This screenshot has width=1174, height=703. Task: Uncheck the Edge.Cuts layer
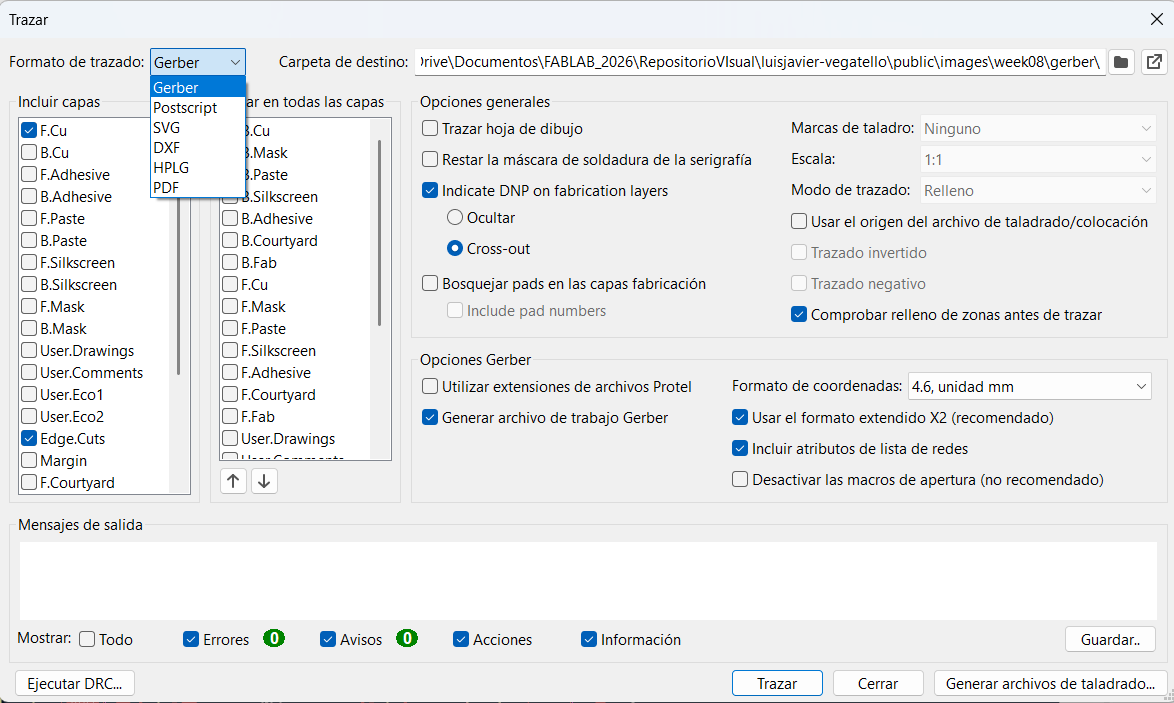pyautogui.click(x=29, y=439)
